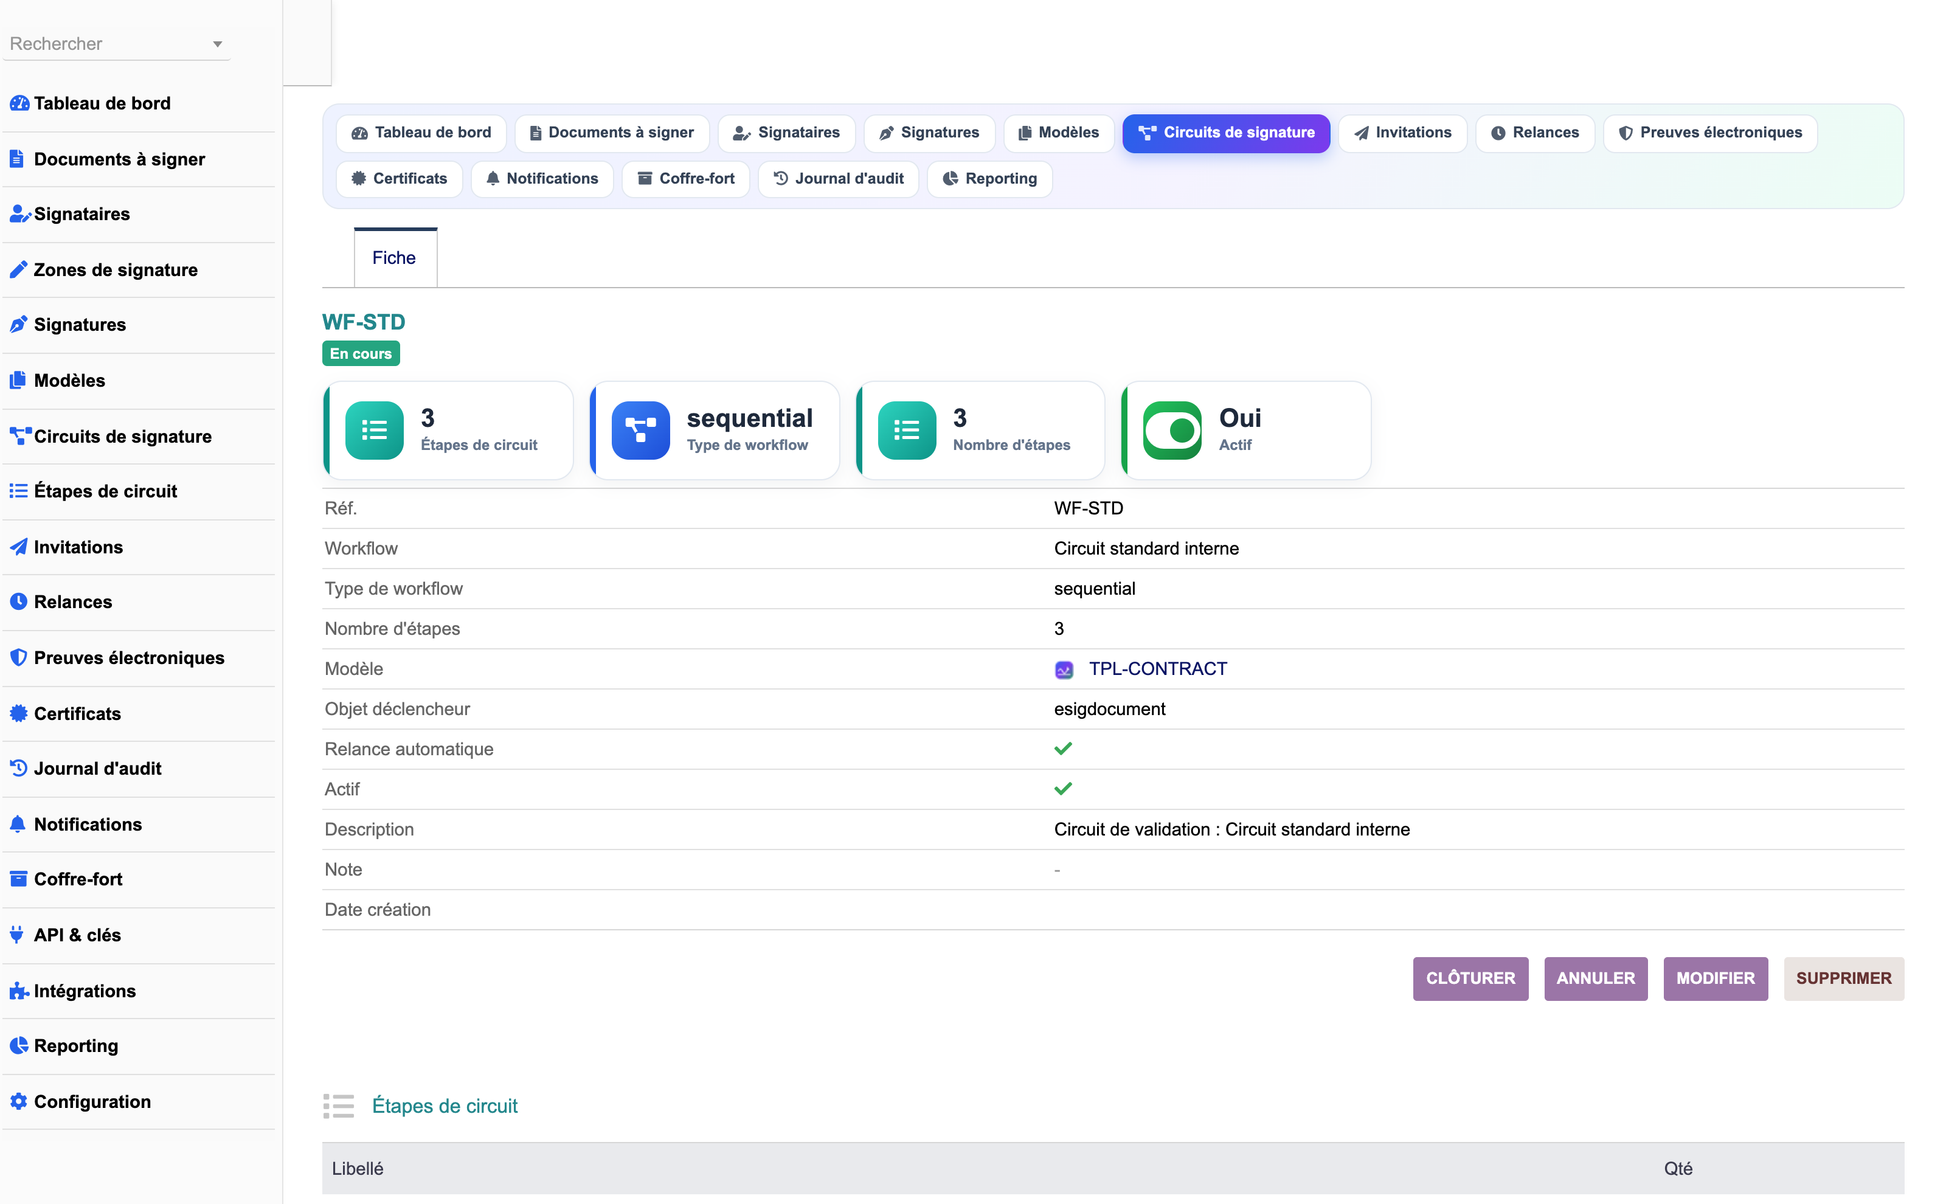This screenshot has height=1204, width=1946.
Task: Toggle the Actif green switch icon
Action: click(x=1172, y=430)
